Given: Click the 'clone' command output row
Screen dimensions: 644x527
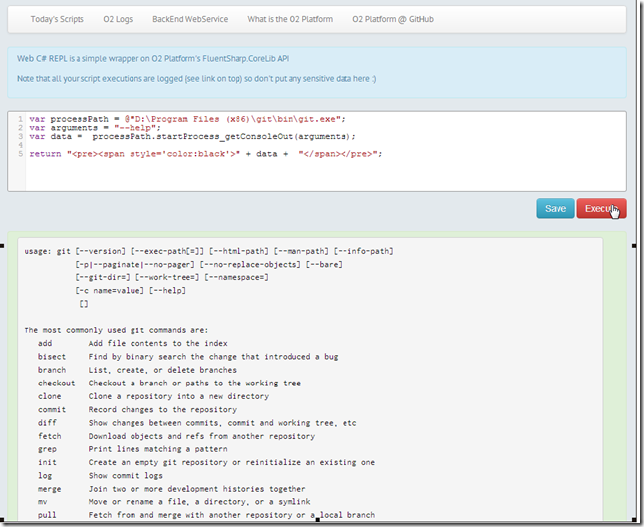Looking at the screenshot, I should coord(153,396).
